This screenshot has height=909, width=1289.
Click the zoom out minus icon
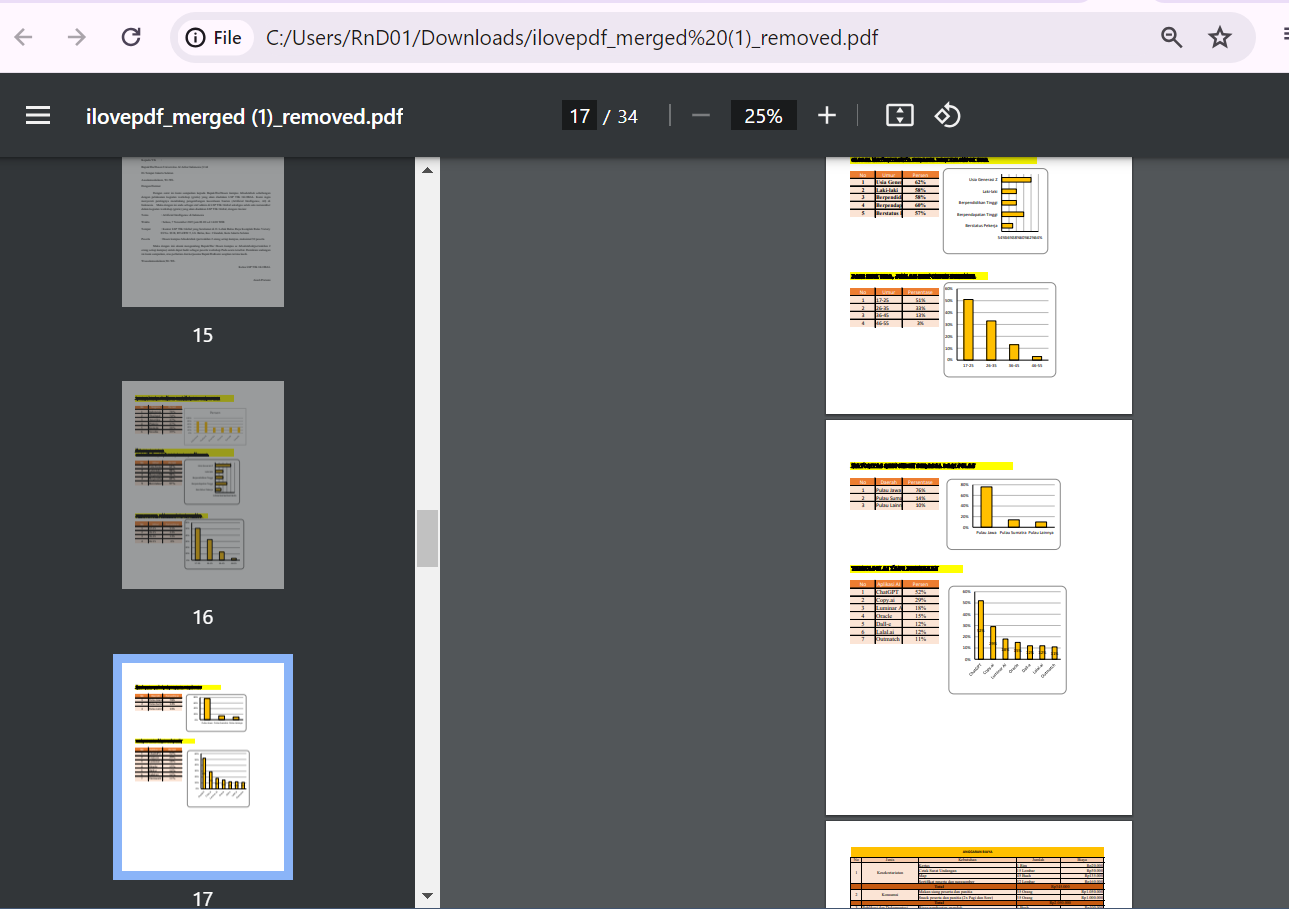pyautogui.click(x=701, y=116)
